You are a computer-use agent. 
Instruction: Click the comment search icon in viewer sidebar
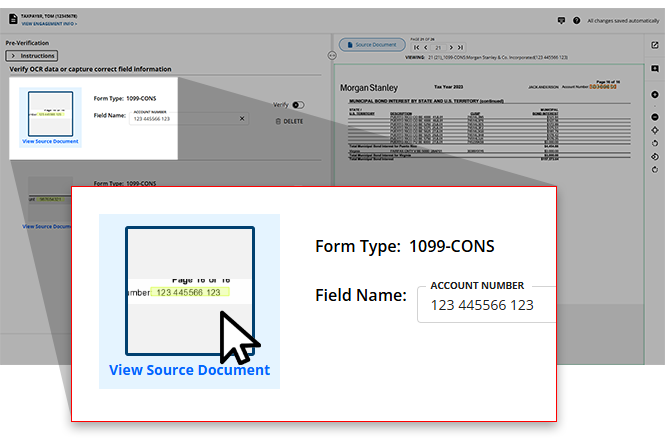coord(655,69)
